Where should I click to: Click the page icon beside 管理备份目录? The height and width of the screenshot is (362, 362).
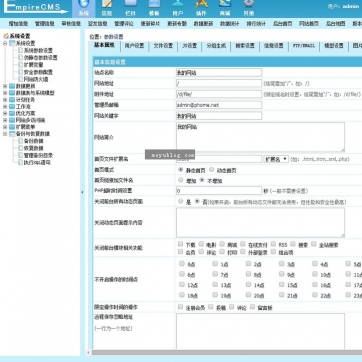pyautogui.click(x=20, y=155)
